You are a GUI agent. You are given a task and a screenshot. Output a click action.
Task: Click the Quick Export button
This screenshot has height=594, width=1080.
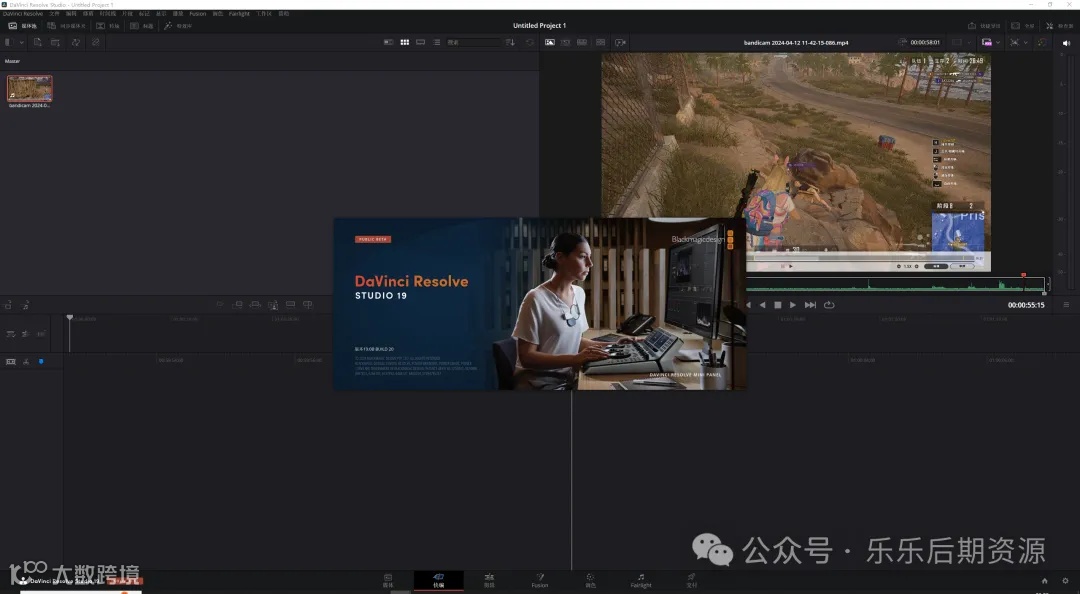click(x=979, y=26)
